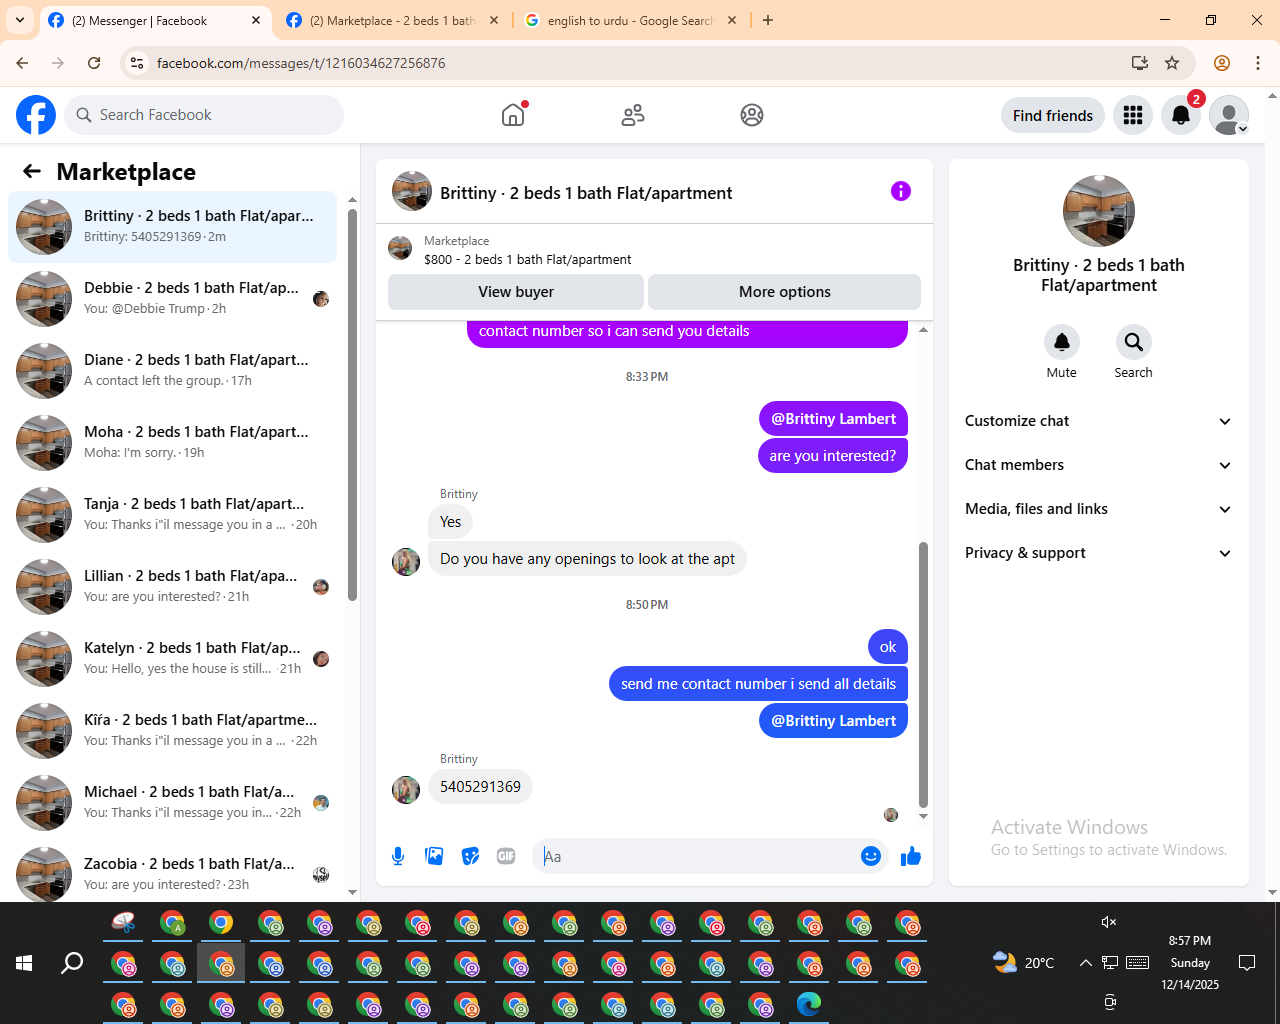The image size is (1280, 1024).
Task: Open conversation information purple icon
Action: (x=901, y=191)
